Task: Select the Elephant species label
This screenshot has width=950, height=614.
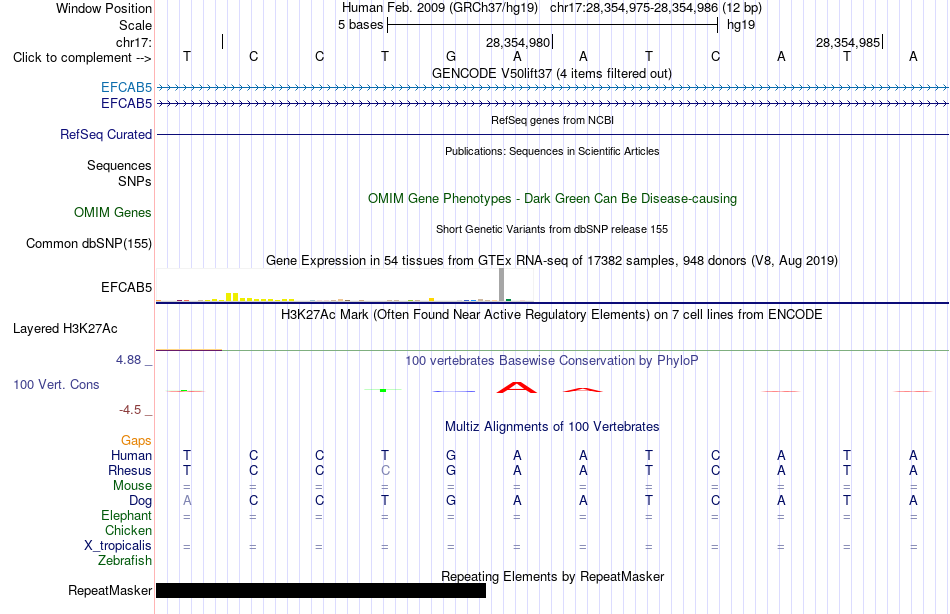Action: [x=126, y=515]
